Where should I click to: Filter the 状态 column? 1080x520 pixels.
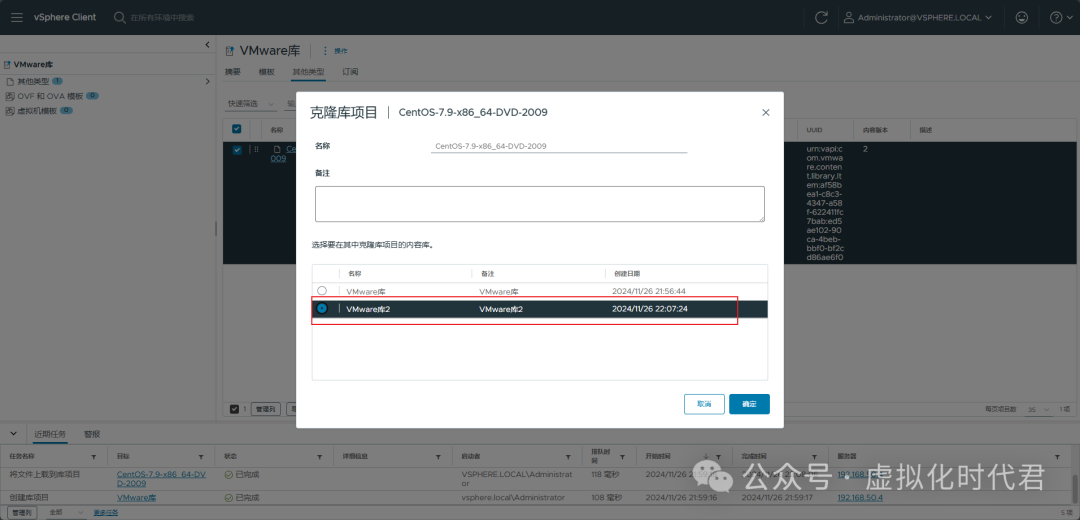point(320,457)
